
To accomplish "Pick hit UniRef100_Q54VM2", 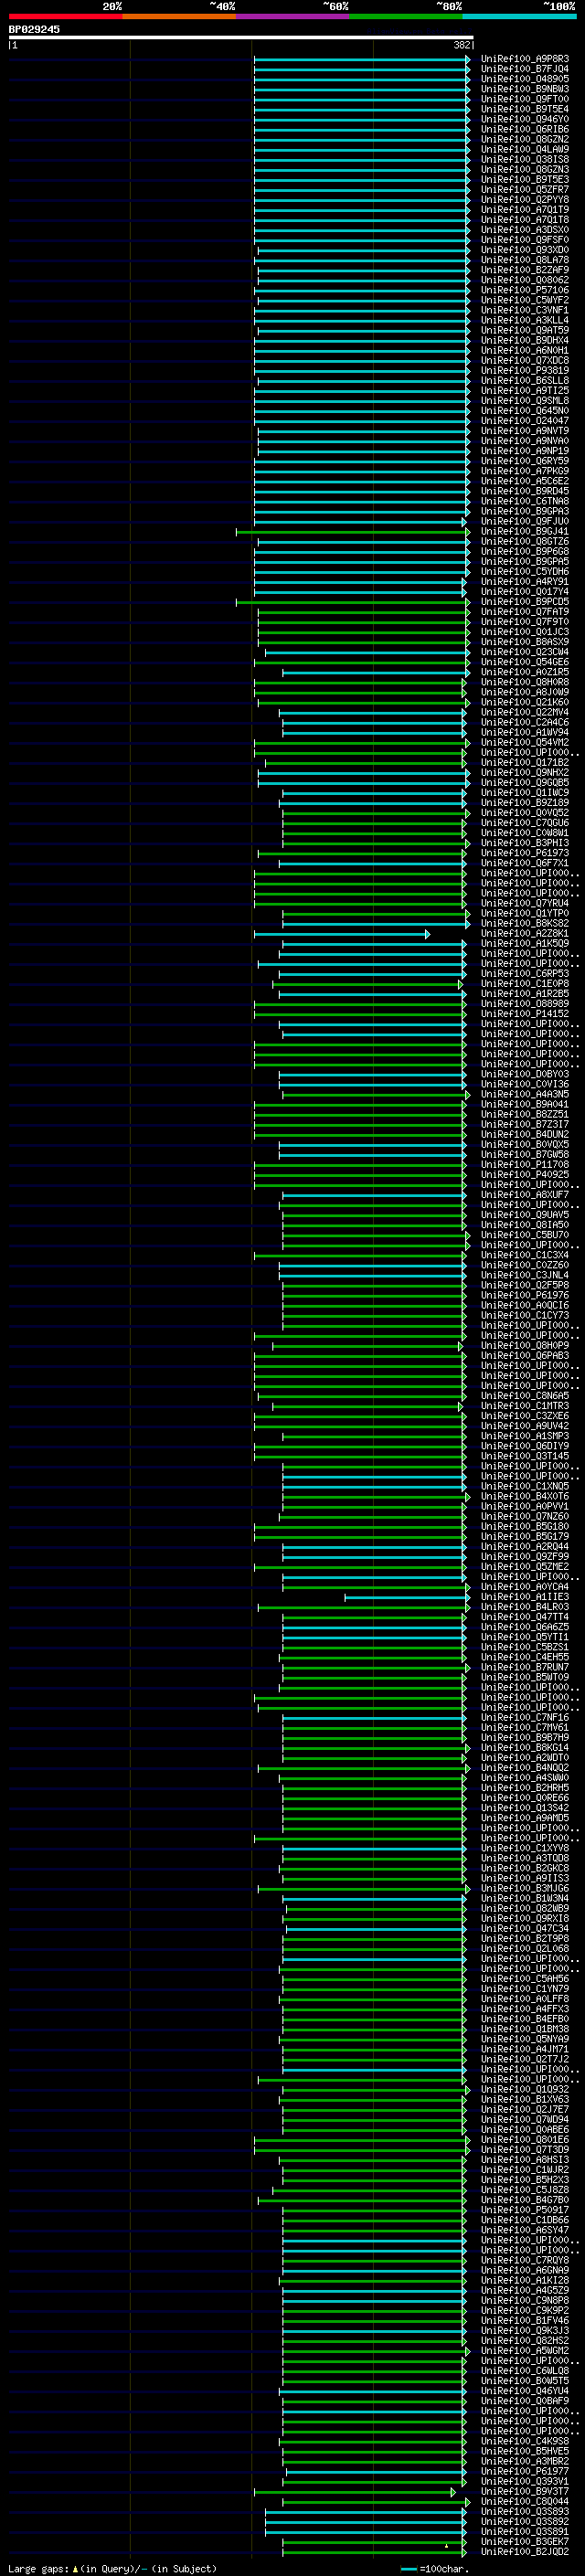I will (525, 743).
